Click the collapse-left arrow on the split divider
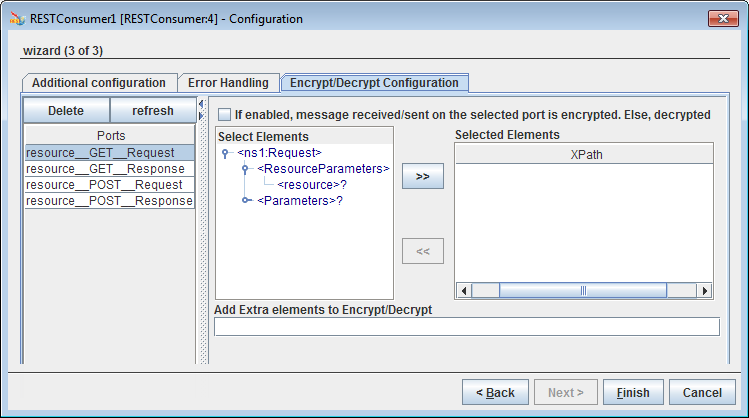This screenshot has width=749, height=418. [x=202, y=102]
